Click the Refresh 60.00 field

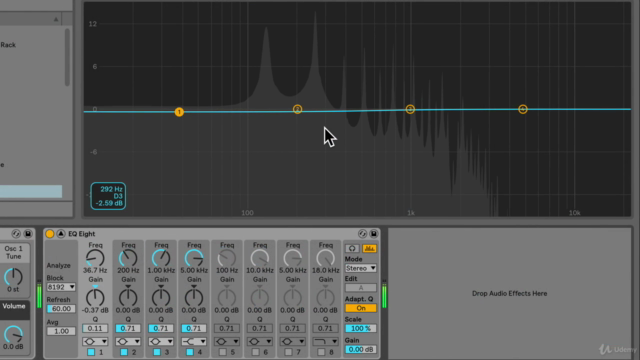[x=61, y=309]
